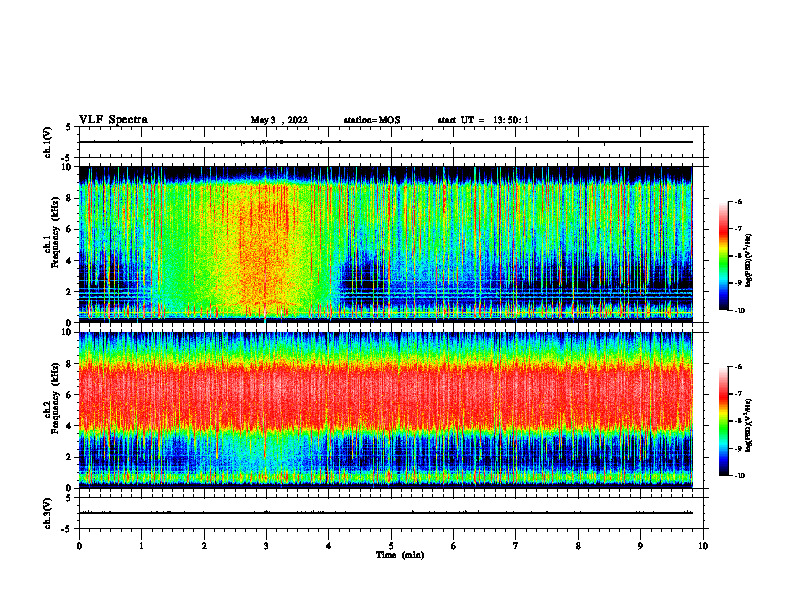Click the ch.1(V) waveform trace
The height and width of the screenshot is (612, 792).
pos(386,142)
